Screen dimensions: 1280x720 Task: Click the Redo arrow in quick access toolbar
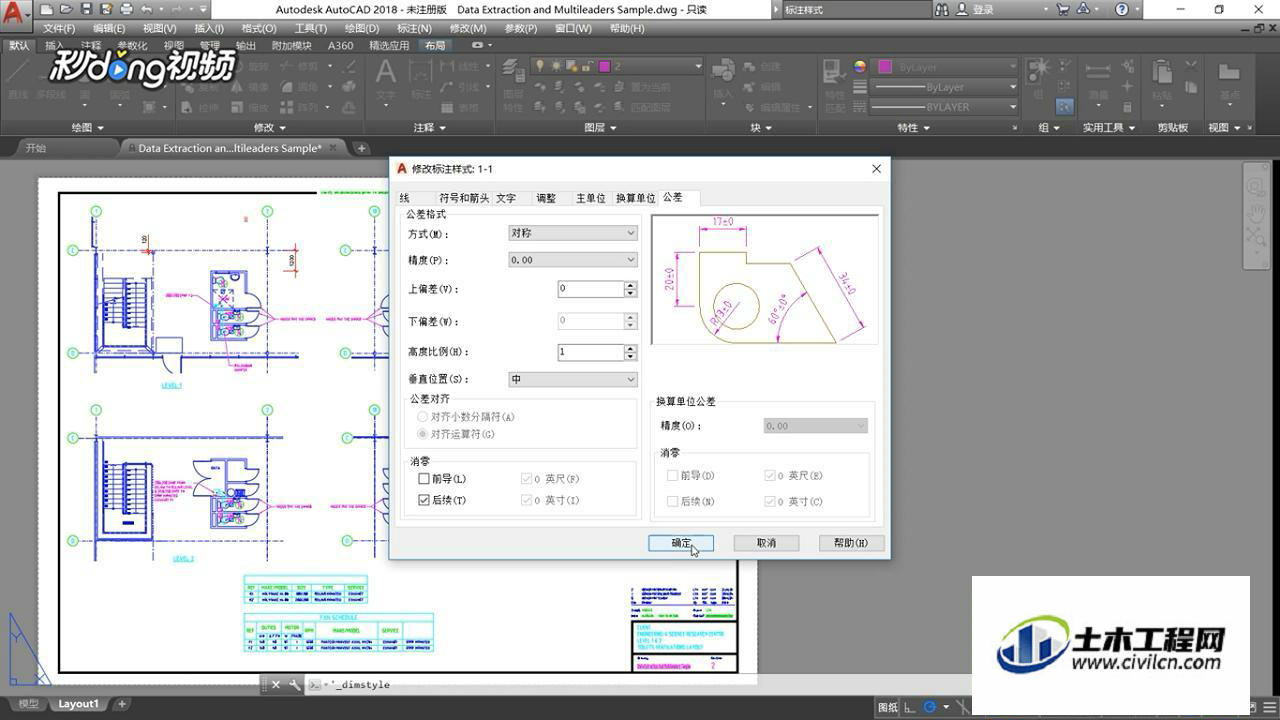[x=178, y=9]
